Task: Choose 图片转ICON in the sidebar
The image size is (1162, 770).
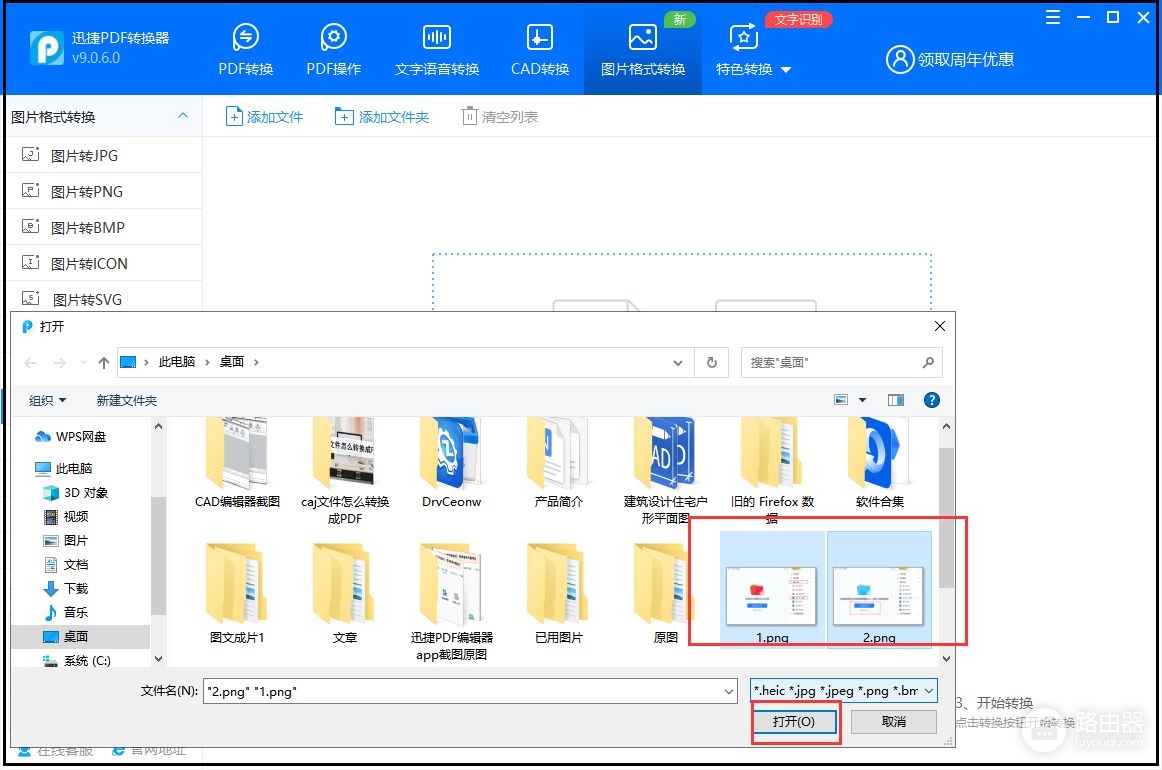Action: (104, 263)
